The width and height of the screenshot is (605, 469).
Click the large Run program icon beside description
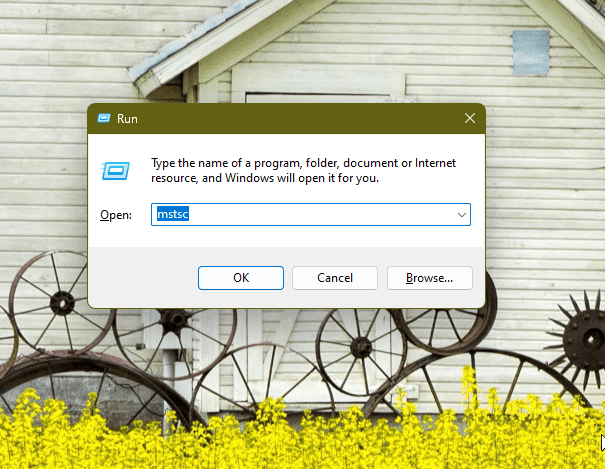pyautogui.click(x=115, y=170)
